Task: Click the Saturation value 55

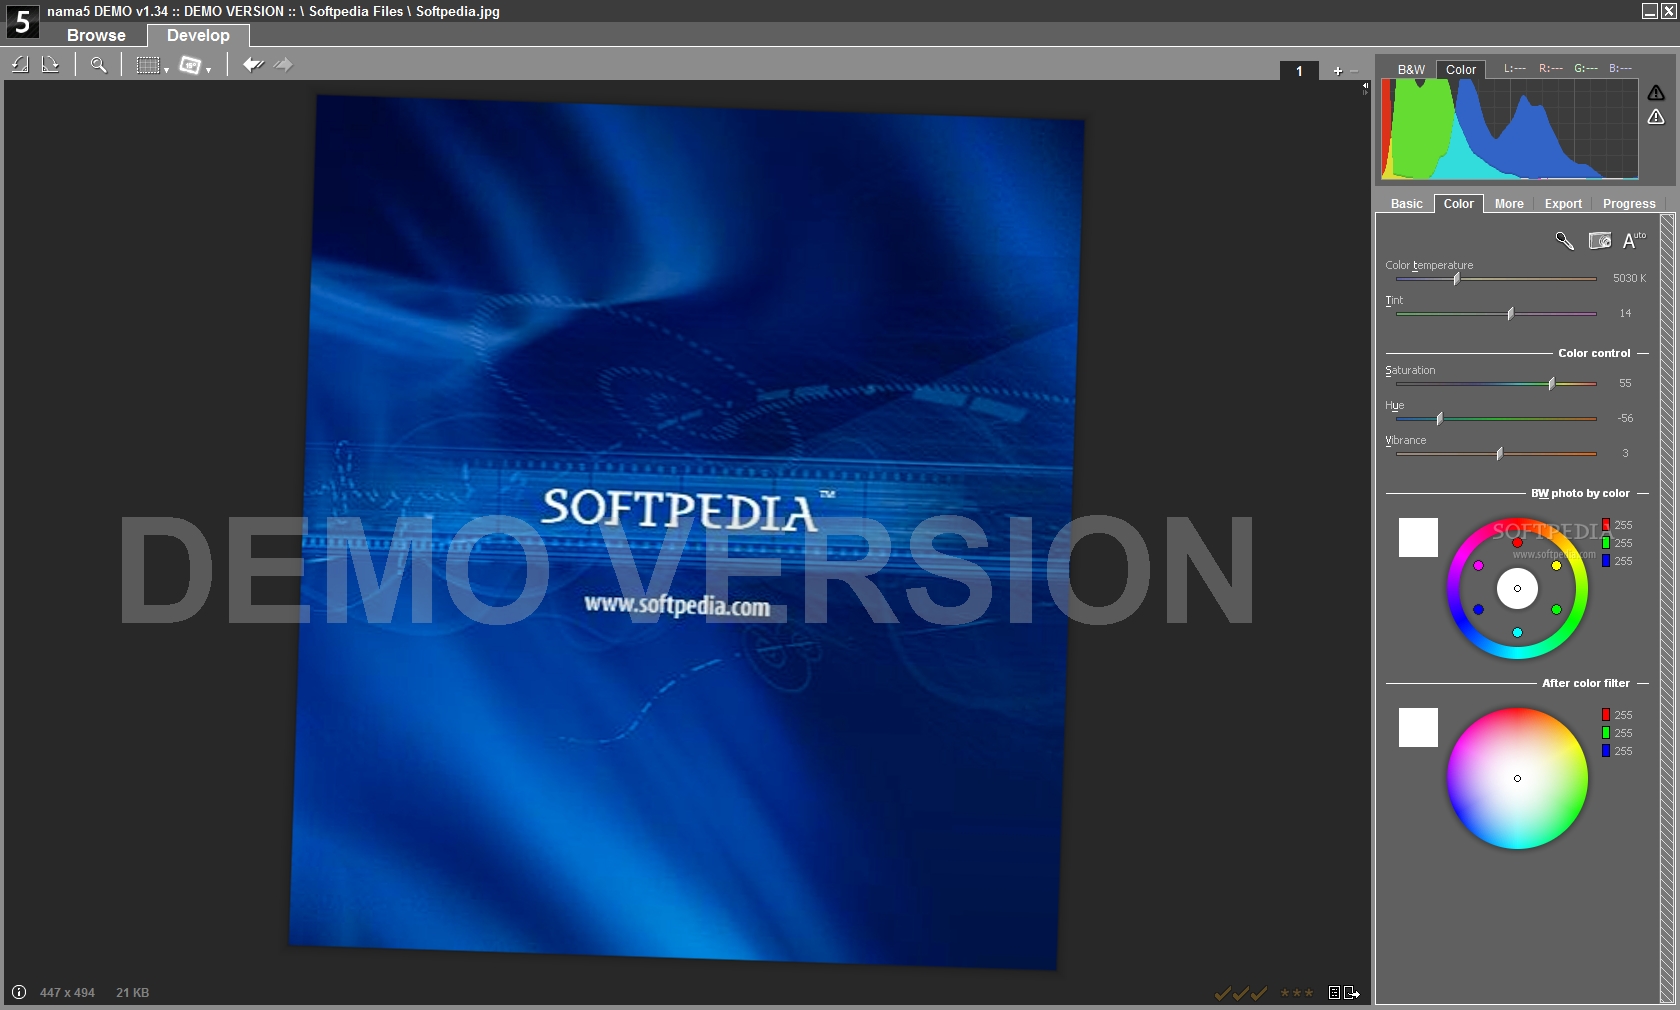Action: point(1625,383)
